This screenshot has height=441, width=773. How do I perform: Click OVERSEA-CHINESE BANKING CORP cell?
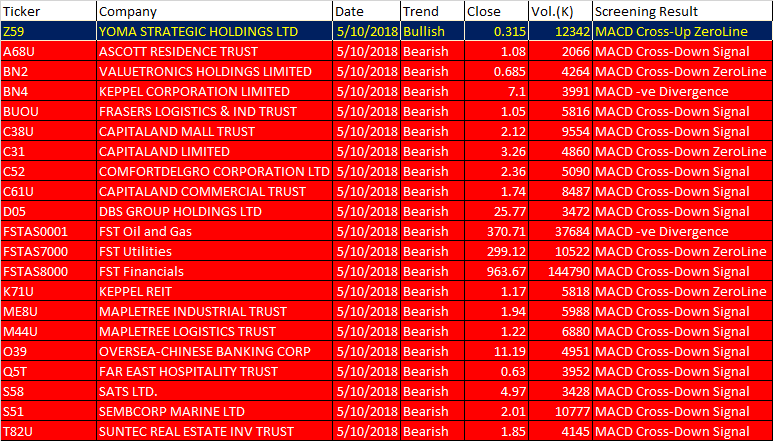[x=214, y=351]
